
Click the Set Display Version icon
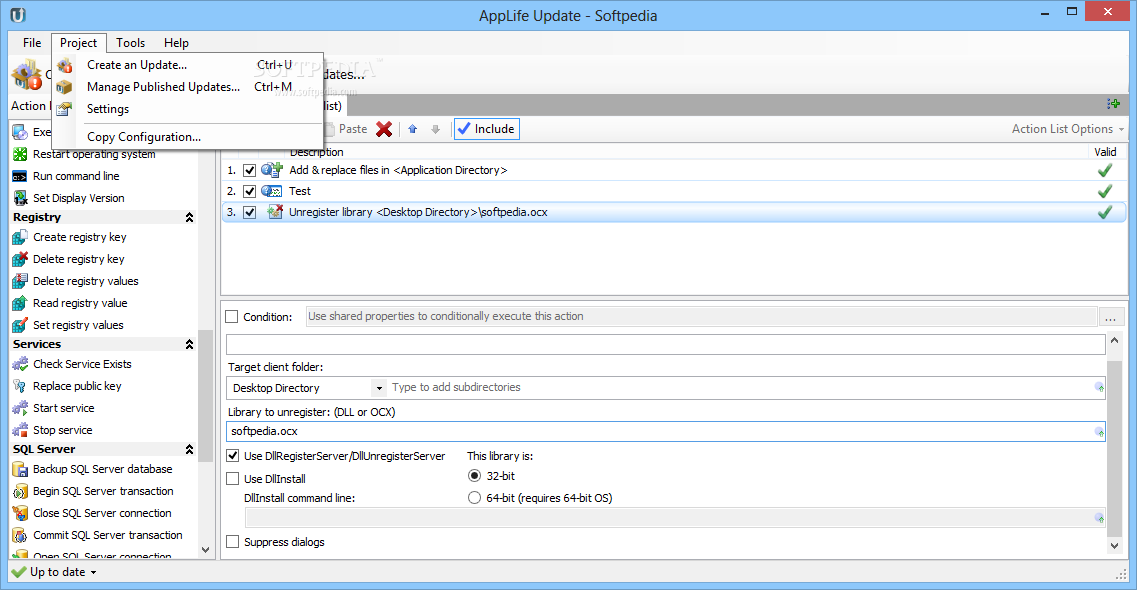(x=20, y=198)
